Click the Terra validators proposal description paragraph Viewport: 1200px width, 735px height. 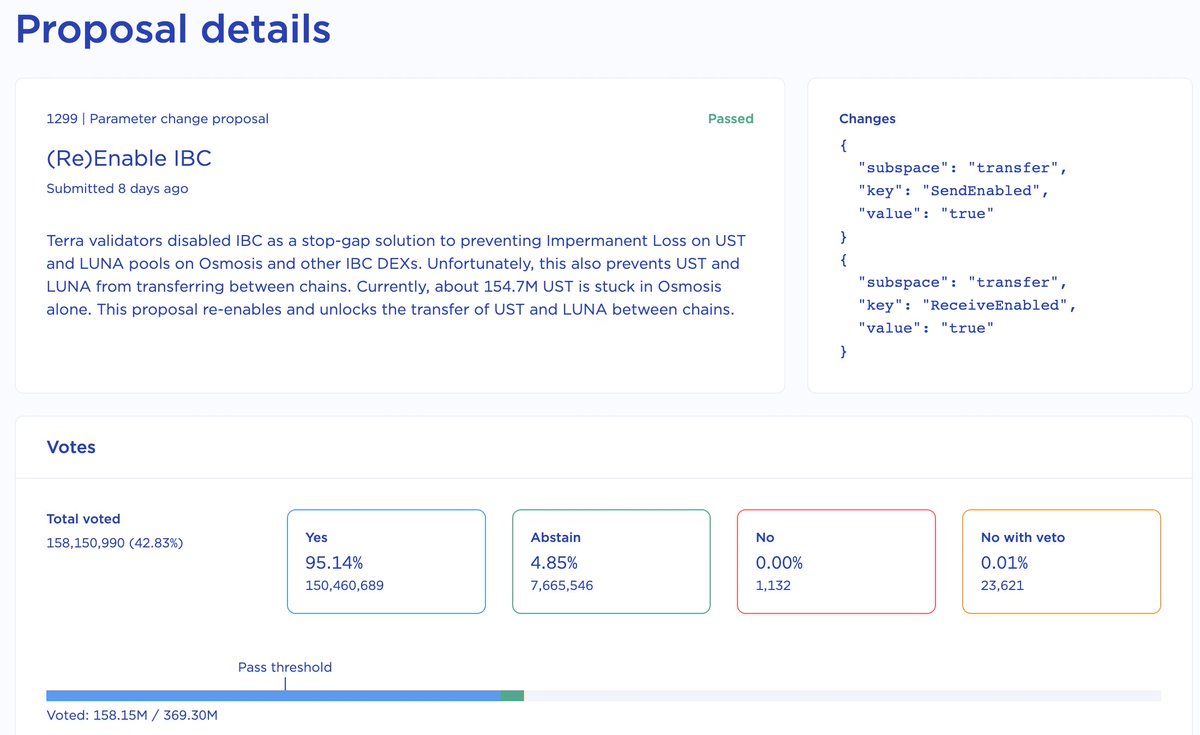tap(397, 275)
